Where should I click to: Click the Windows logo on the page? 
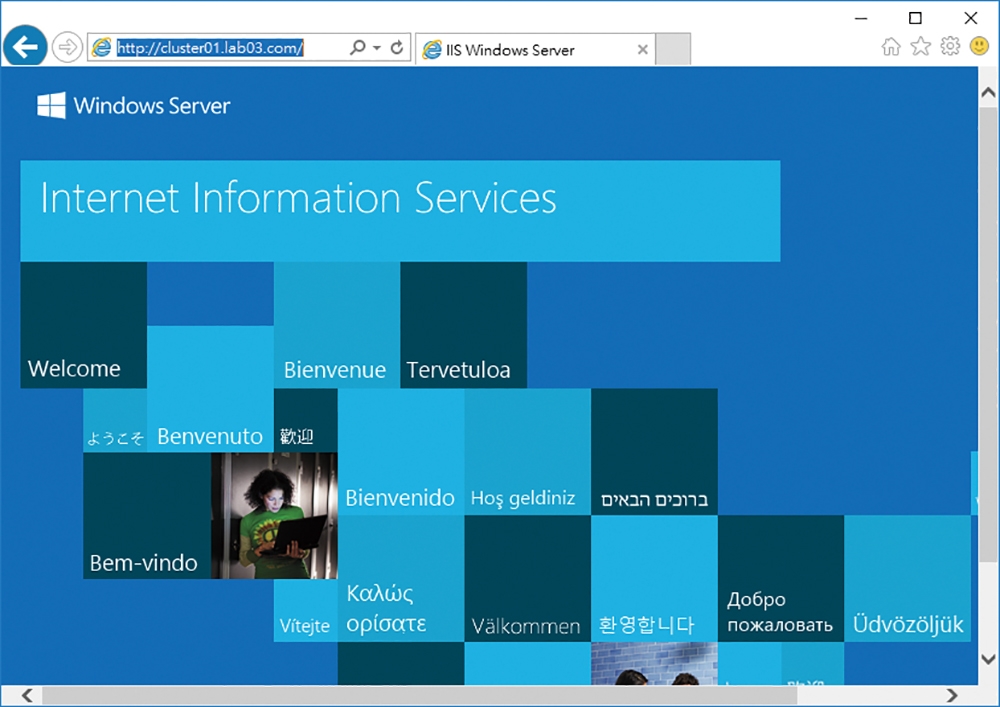point(51,105)
